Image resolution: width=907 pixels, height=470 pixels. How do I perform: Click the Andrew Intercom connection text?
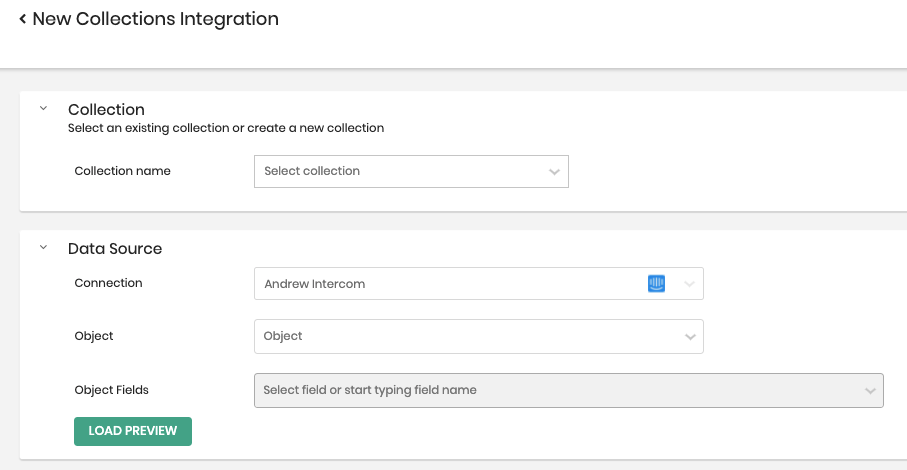(x=315, y=284)
